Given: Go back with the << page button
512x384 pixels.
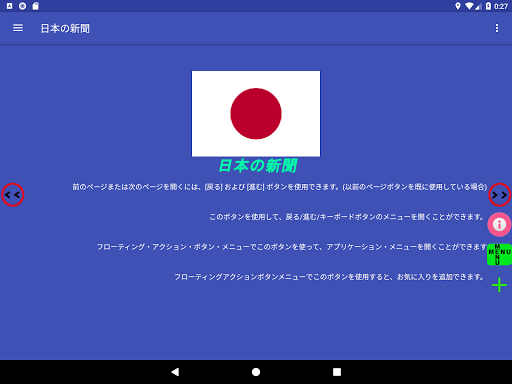Looking at the screenshot, I should 13,195.
